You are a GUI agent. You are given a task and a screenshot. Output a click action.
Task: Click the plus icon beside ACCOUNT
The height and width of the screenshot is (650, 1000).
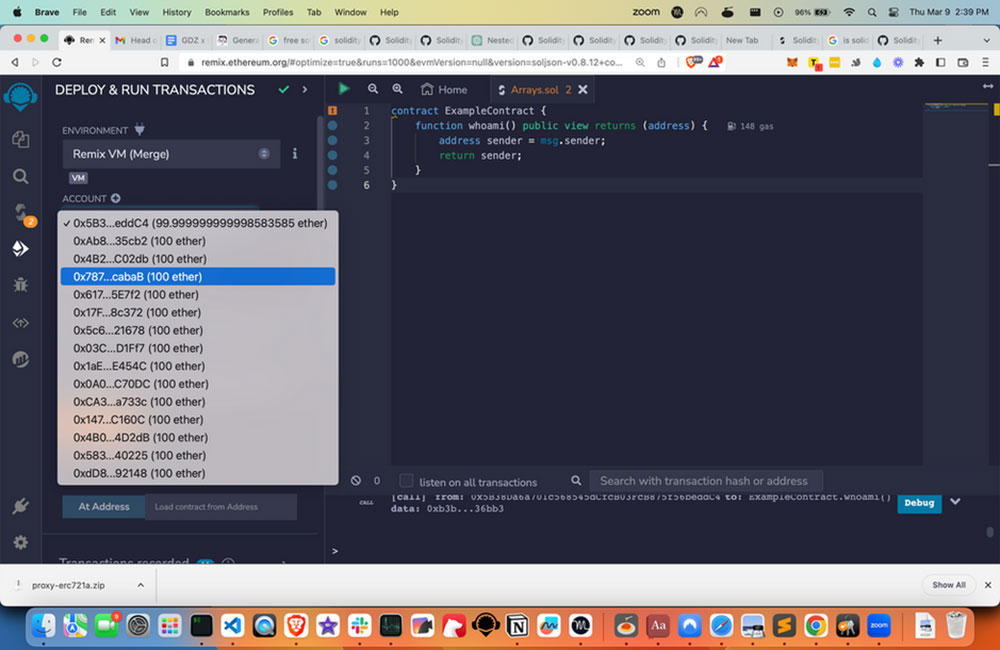pyautogui.click(x=115, y=198)
